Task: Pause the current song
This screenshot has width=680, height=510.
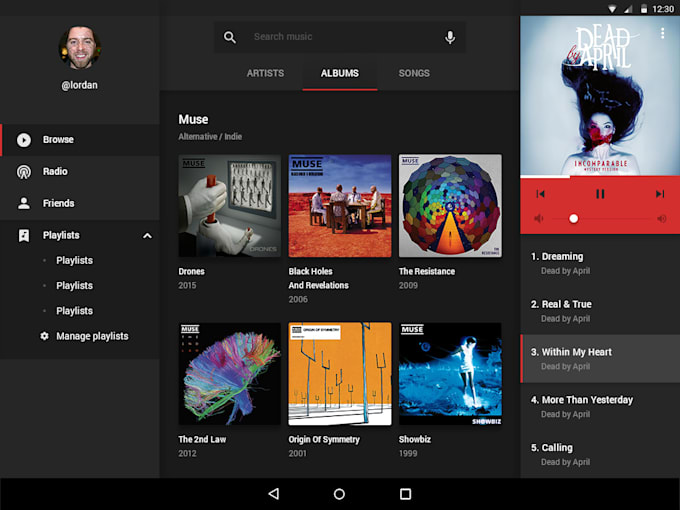Action: click(x=600, y=194)
